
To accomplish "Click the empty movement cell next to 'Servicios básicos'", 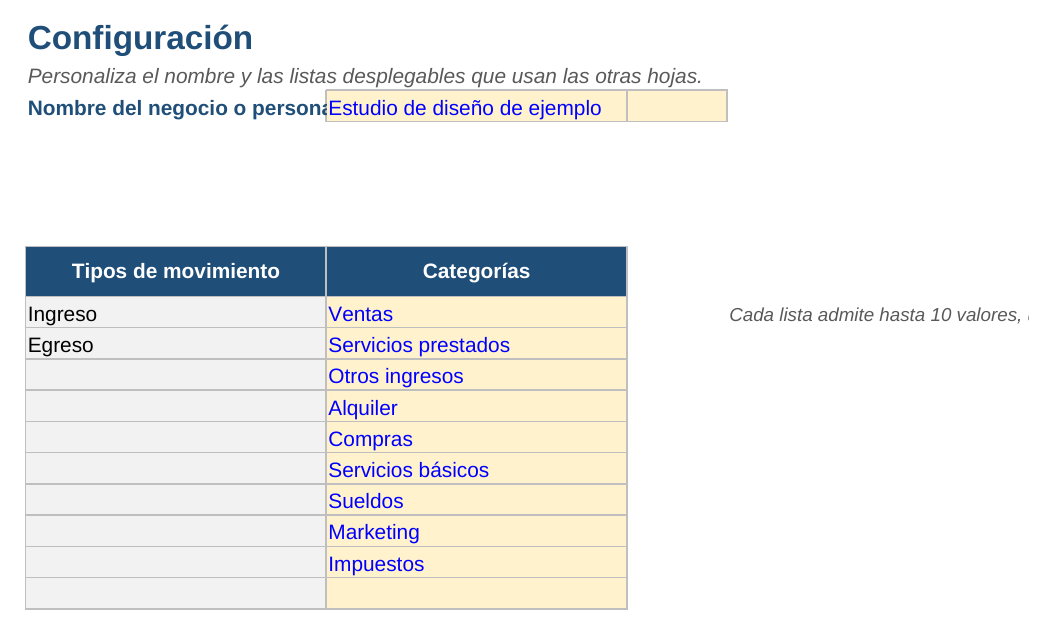I will coord(176,468).
